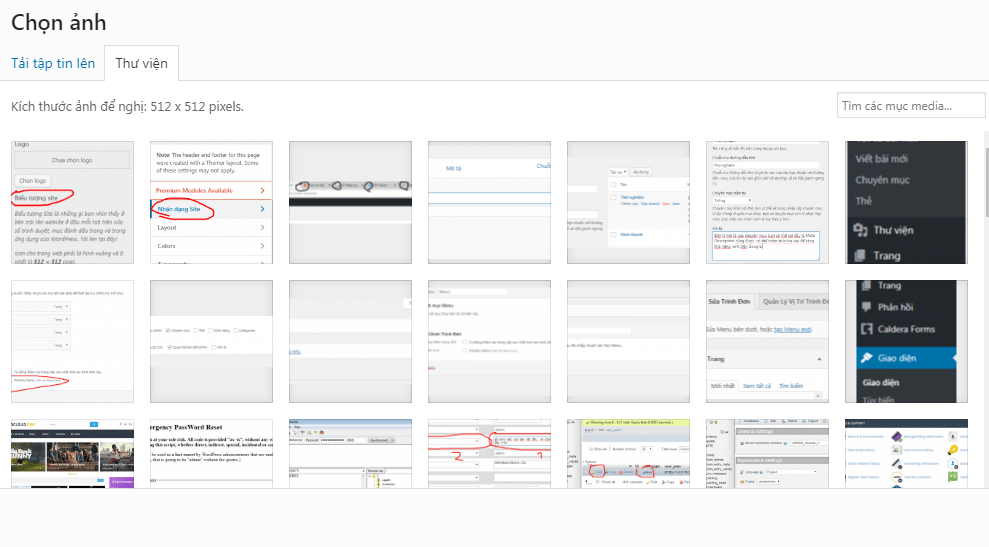Select the 'Emergency PassWord Reset' thumbnail

pyautogui.click(x=211, y=453)
